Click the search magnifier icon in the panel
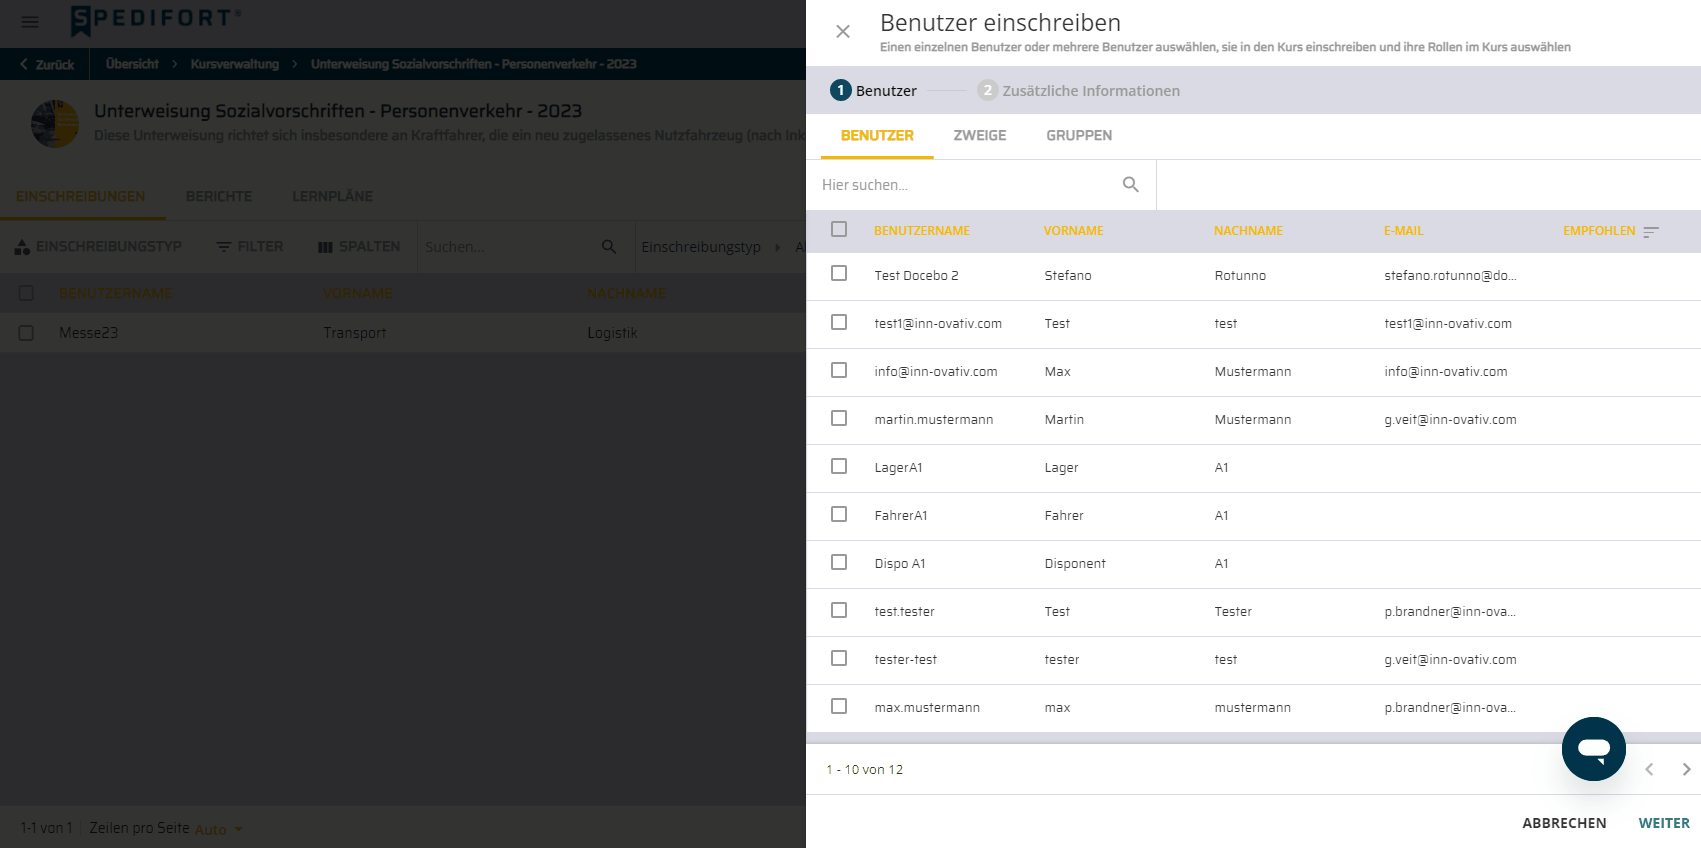1701x848 pixels. 1131,184
